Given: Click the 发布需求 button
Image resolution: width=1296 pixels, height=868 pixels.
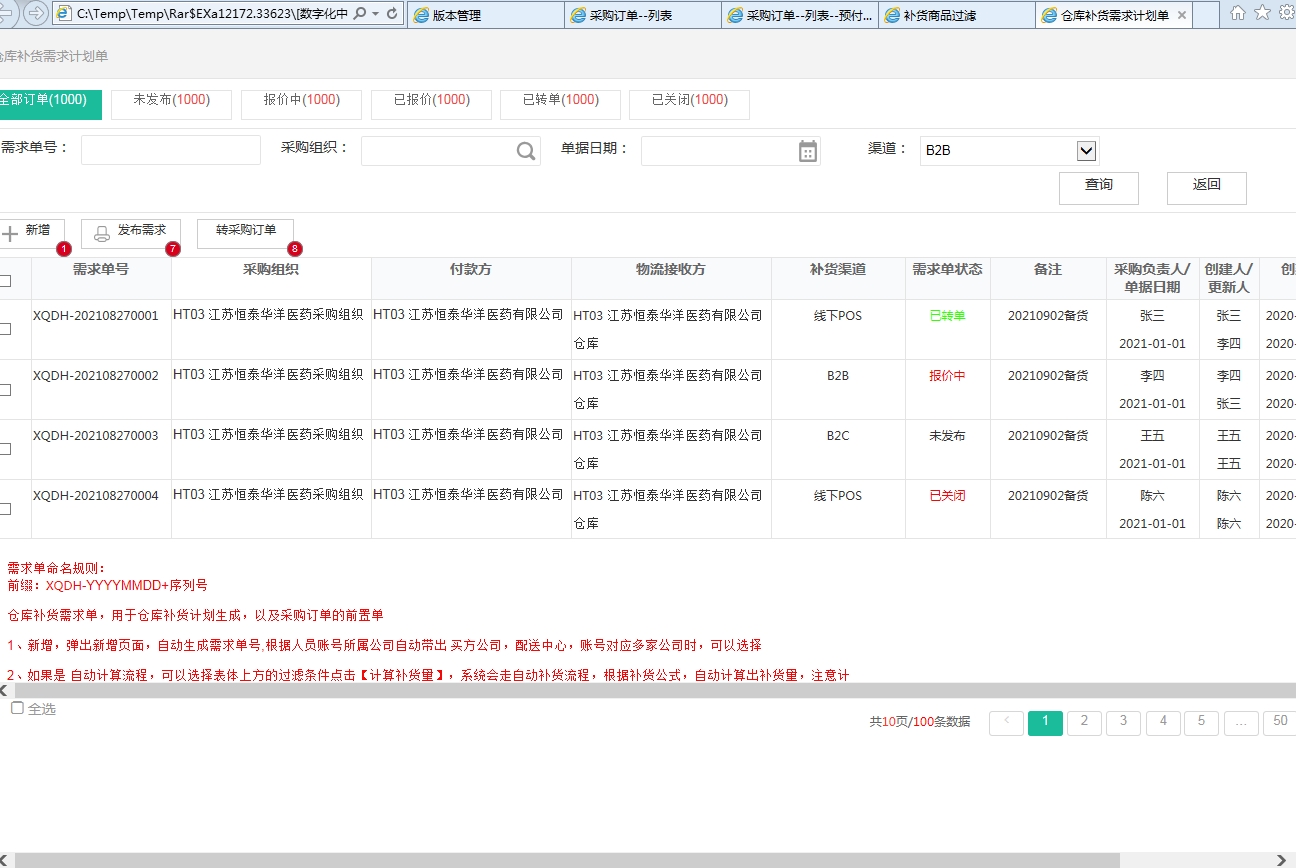Looking at the screenshot, I should point(131,234).
